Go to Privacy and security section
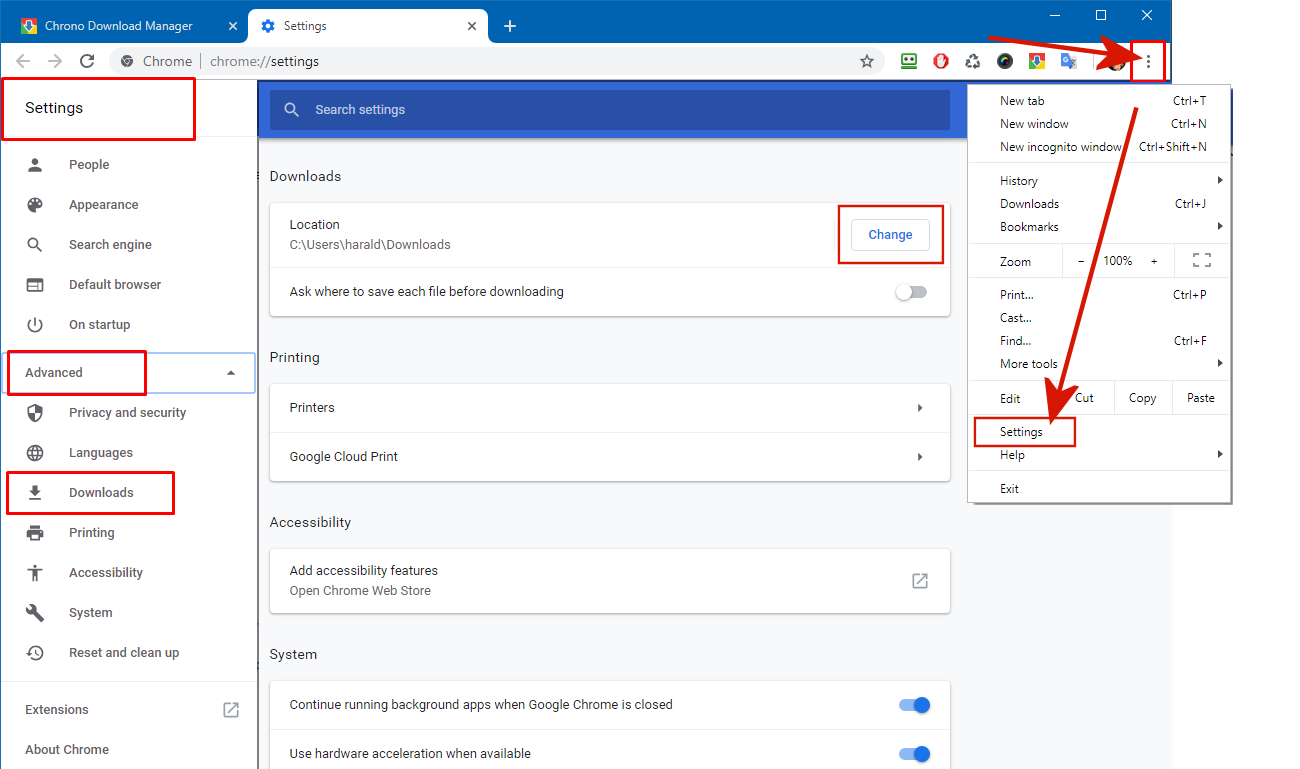Viewport: 1300px width, 769px height. (128, 413)
